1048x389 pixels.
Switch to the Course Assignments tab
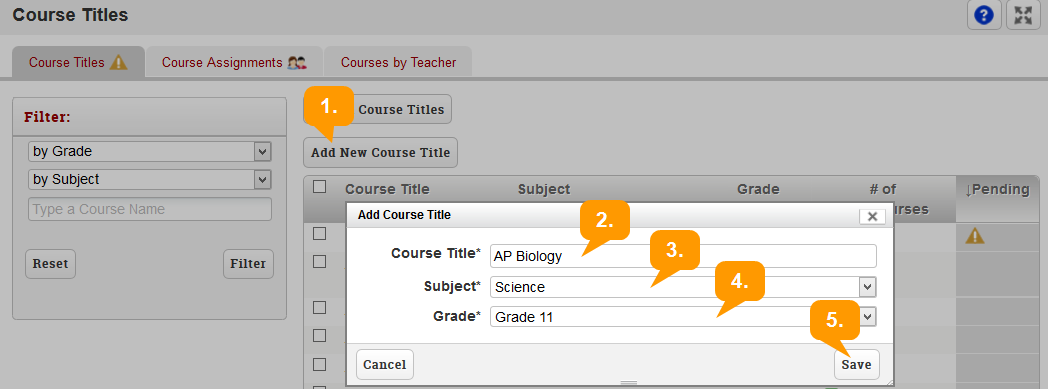pyautogui.click(x=235, y=62)
